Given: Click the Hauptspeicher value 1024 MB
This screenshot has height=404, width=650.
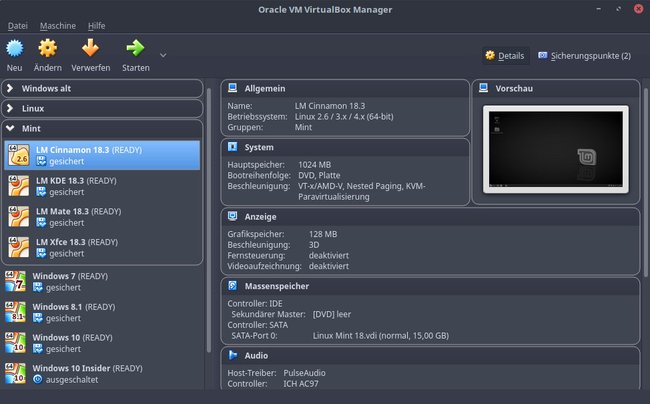Looking at the screenshot, I should click(314, 165).
